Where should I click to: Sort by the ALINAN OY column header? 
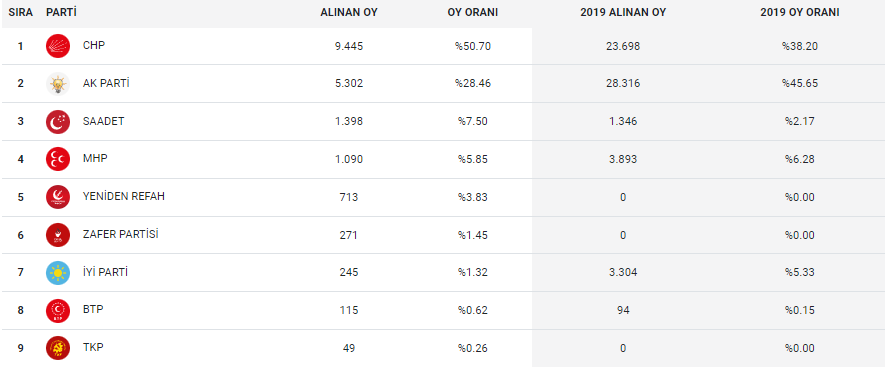[349, 13]
